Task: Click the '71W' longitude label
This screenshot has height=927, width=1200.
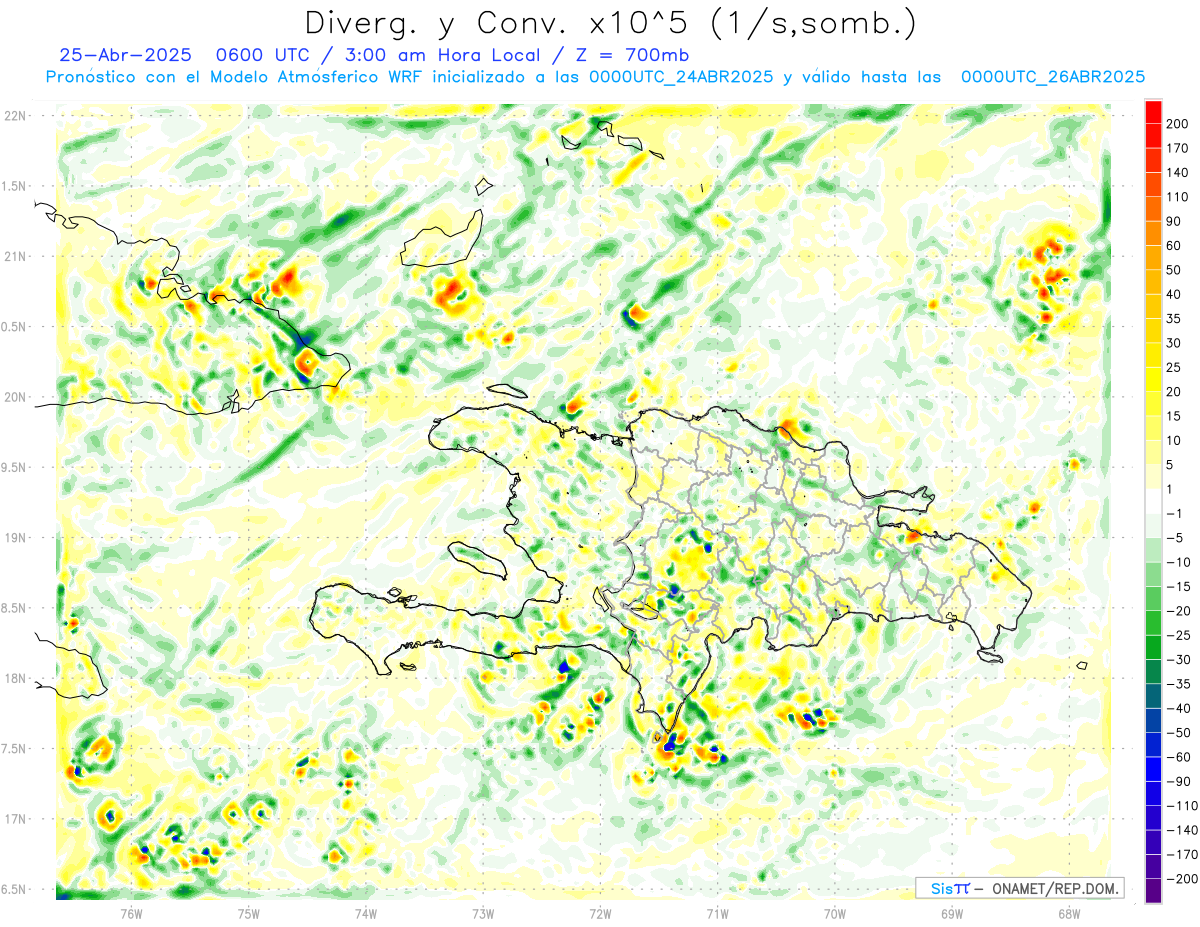Action: point(717,912)
